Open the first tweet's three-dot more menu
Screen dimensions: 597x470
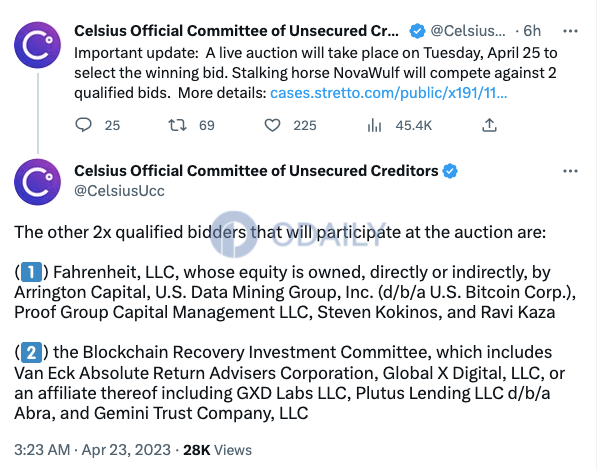point(570,31)
